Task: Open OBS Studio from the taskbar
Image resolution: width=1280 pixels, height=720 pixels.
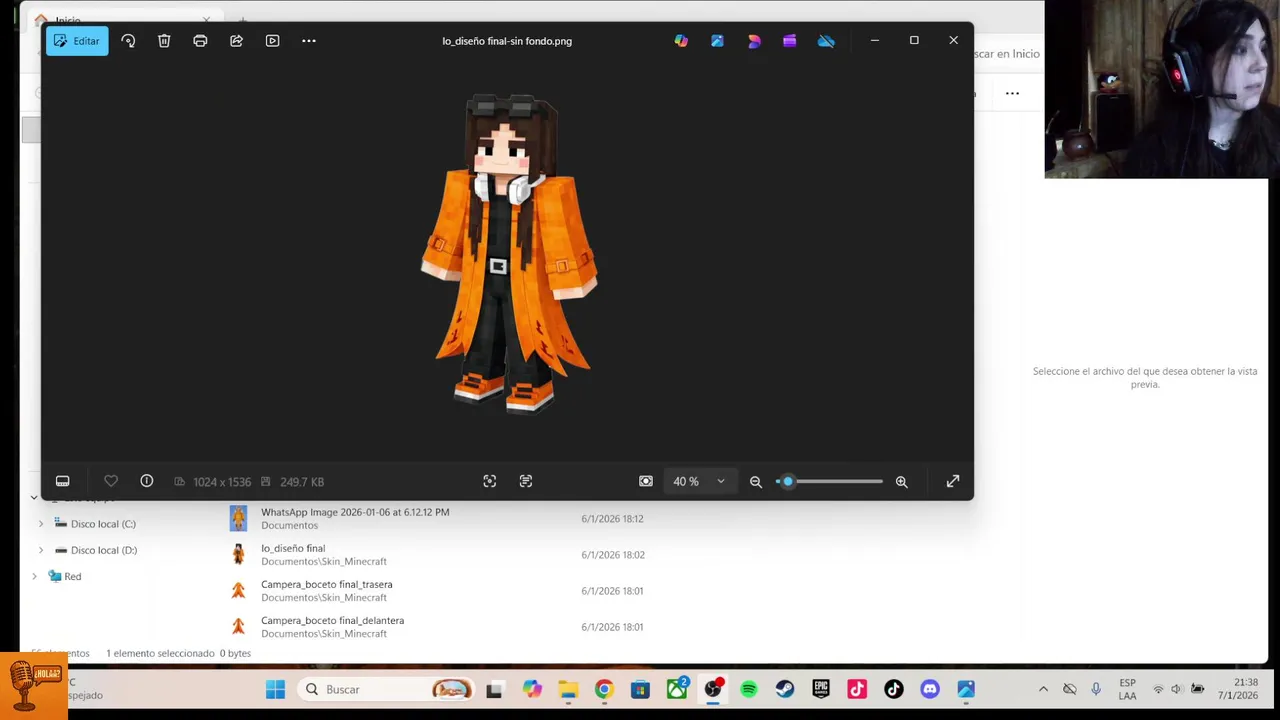Action: (713, 689)
